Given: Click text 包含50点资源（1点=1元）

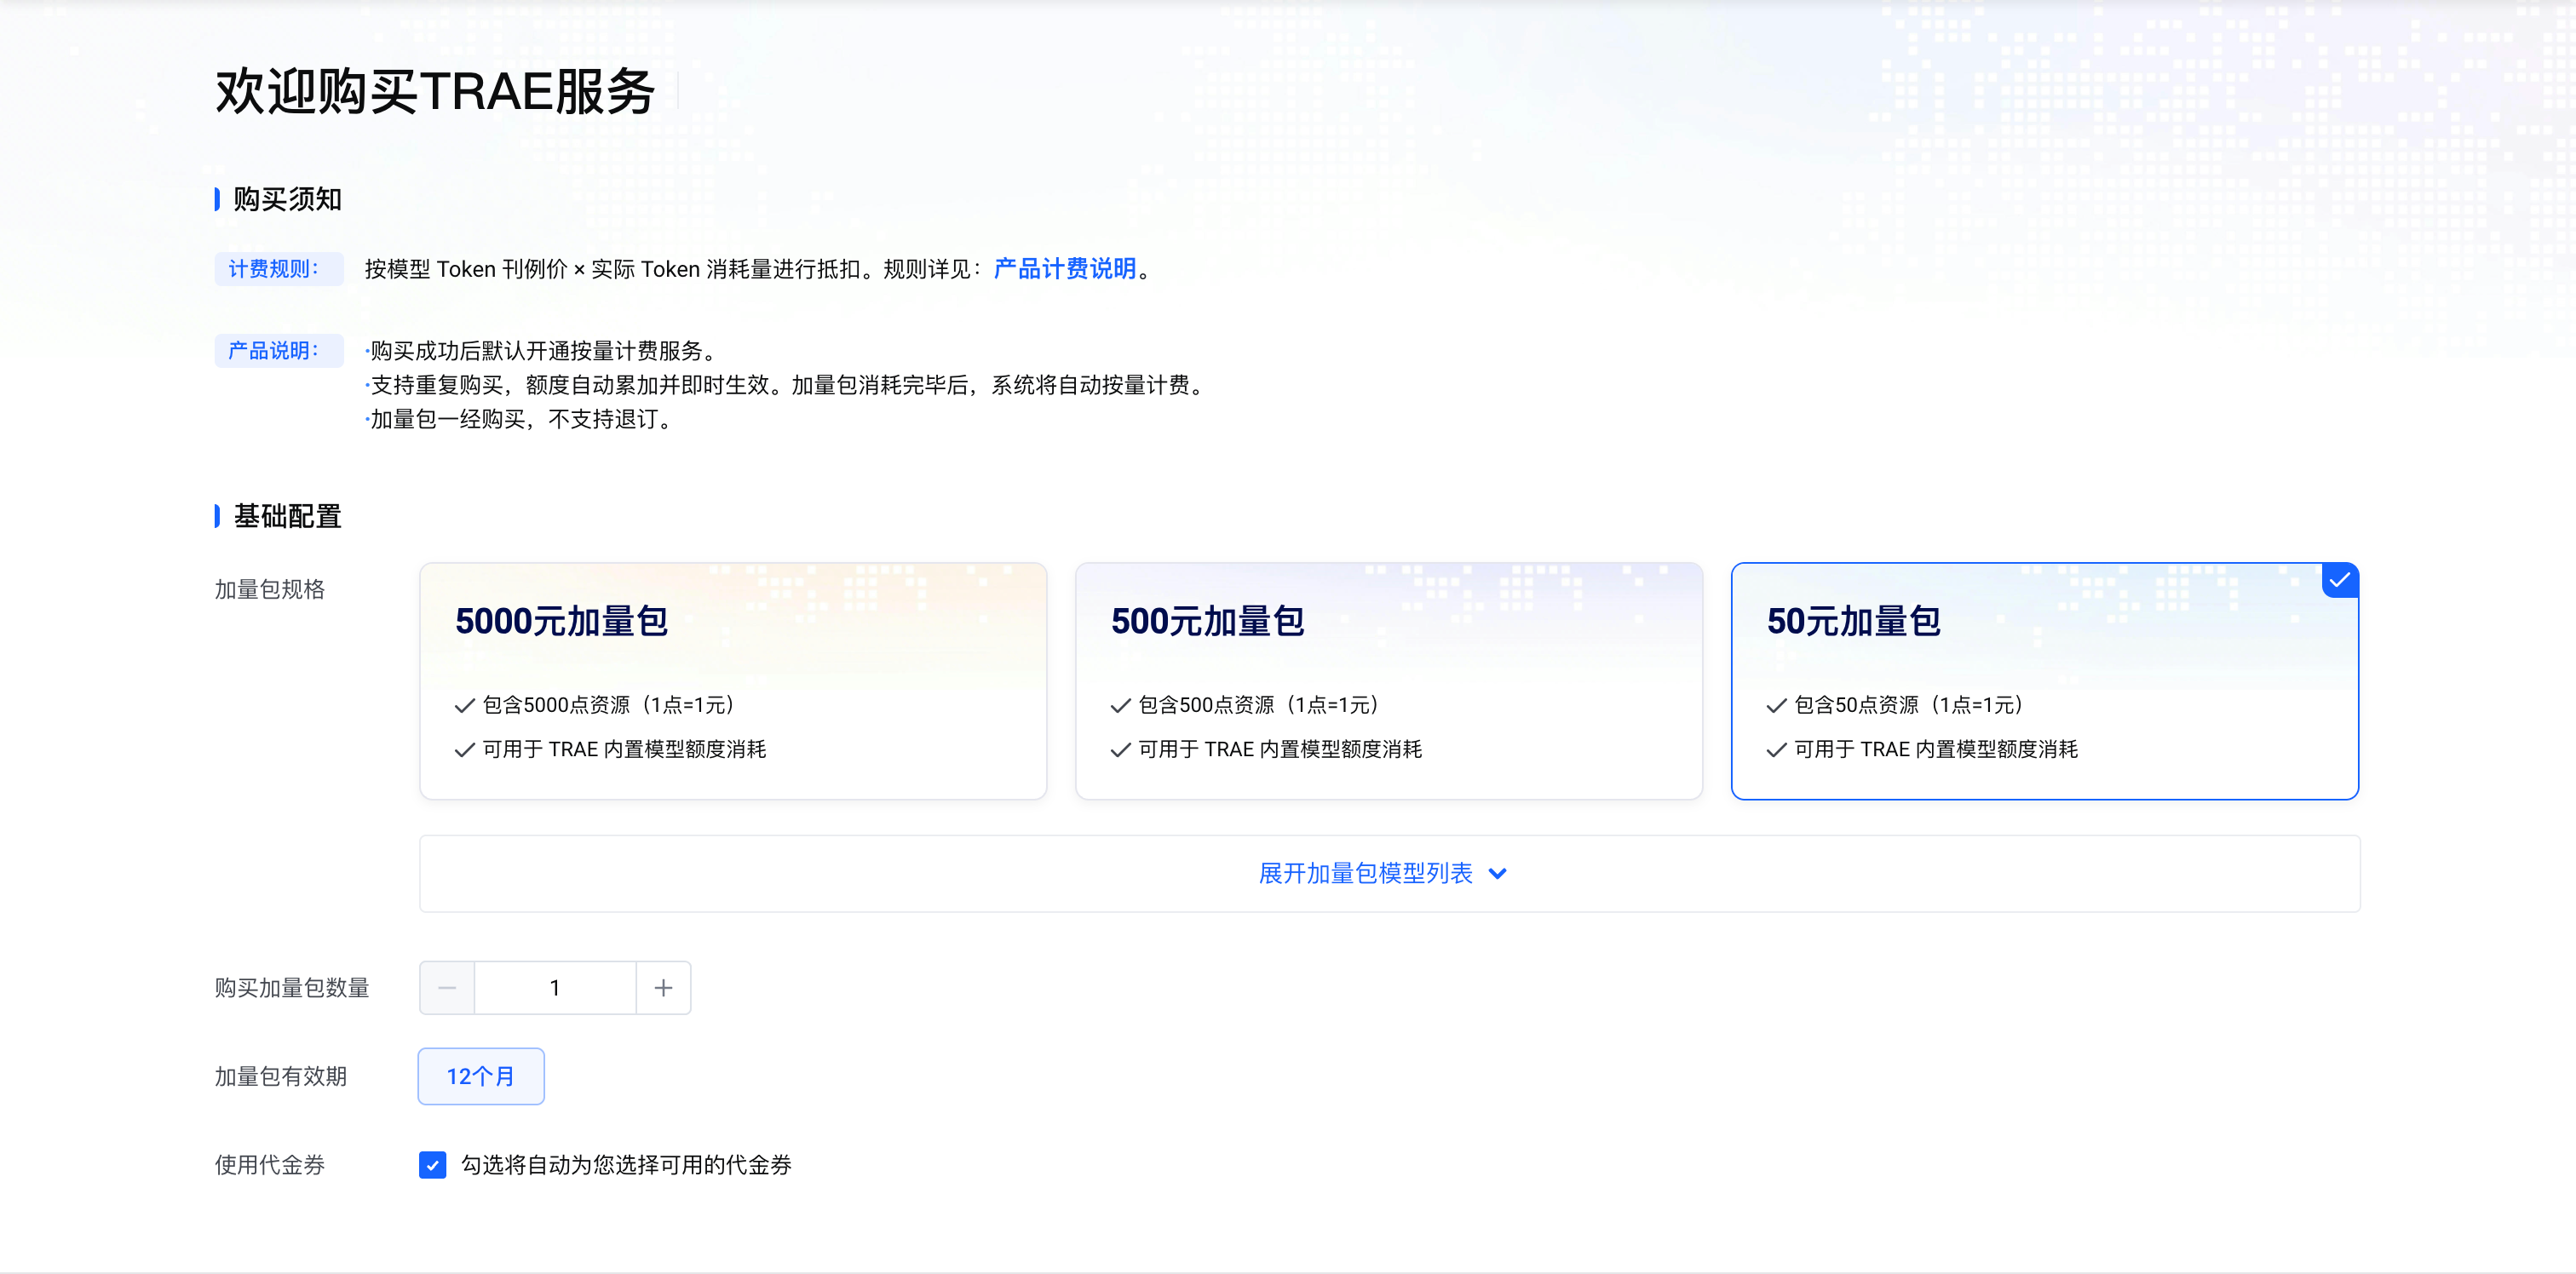Looking at the screenshot, I should tap(1909, 705).
